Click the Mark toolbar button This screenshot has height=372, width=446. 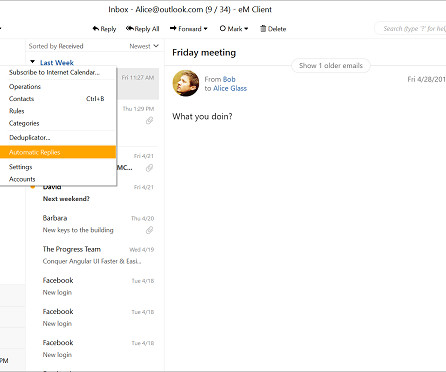click(x=234, y=29)
